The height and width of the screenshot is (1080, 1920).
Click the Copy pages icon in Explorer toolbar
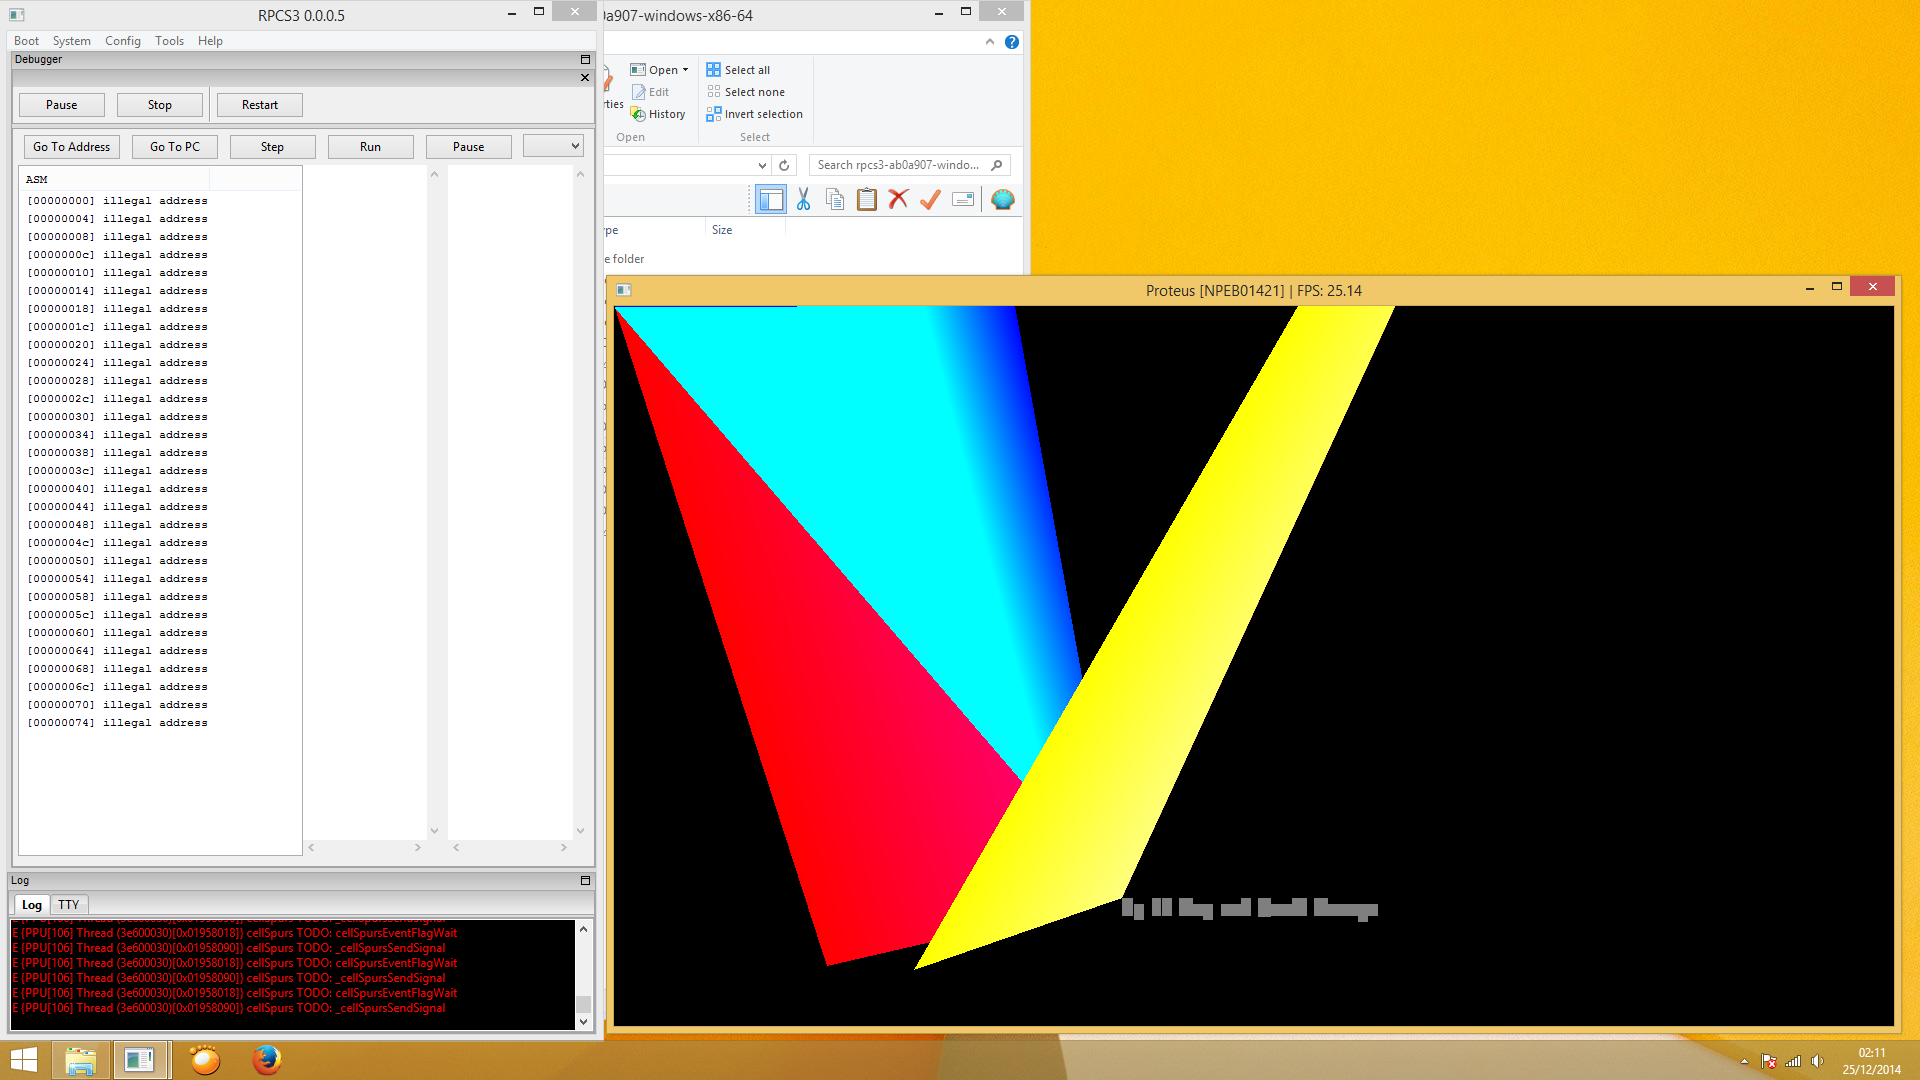coord(835,200)
